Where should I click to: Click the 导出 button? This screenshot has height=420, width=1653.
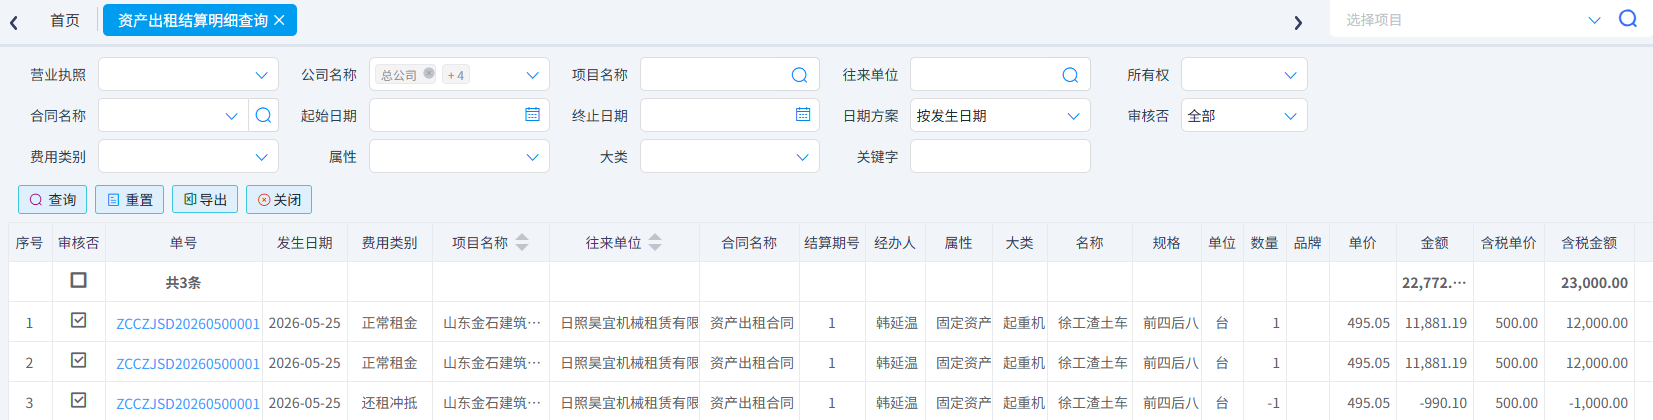(x=205, y=200)
